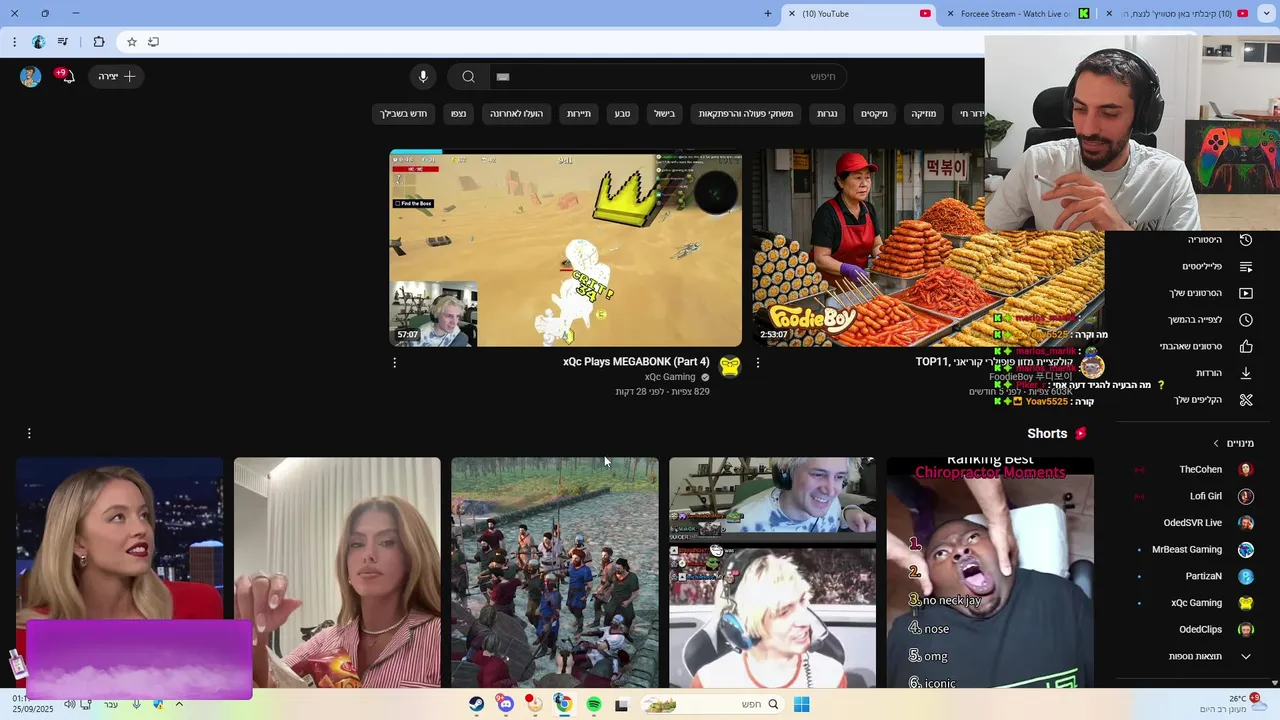Expand hidden system tray icons chevron

[179, 704]
